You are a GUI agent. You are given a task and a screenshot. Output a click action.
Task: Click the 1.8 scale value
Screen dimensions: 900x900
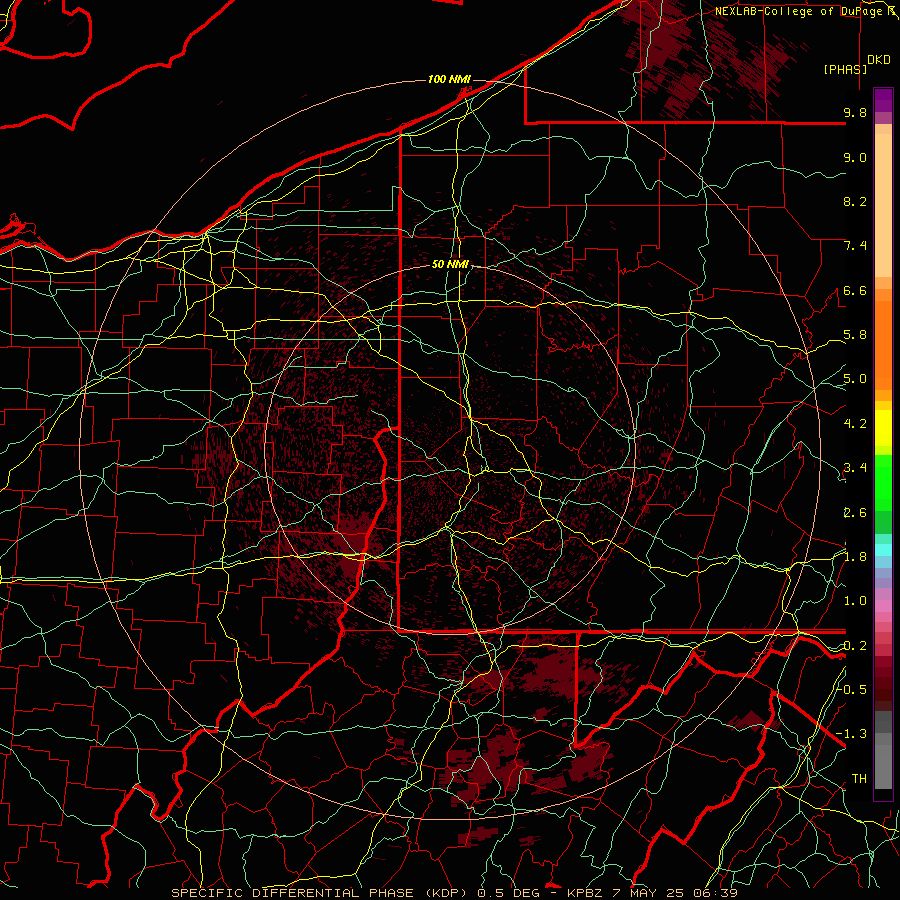[855, 557]
